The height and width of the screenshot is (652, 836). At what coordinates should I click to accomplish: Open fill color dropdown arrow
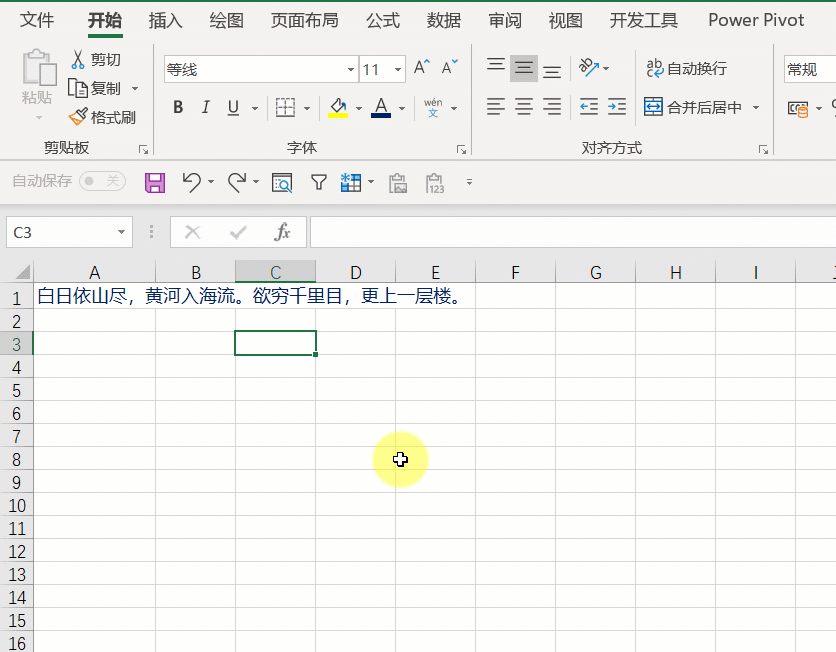(359, 108)
